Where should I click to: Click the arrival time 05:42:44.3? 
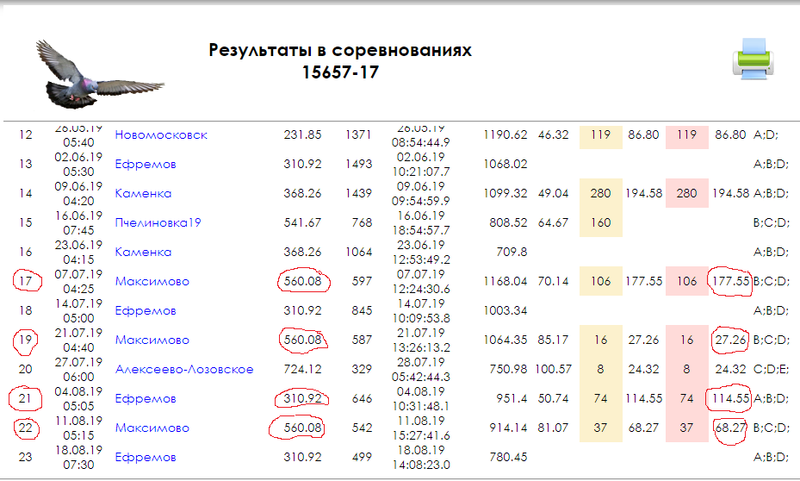pos(421,377)
